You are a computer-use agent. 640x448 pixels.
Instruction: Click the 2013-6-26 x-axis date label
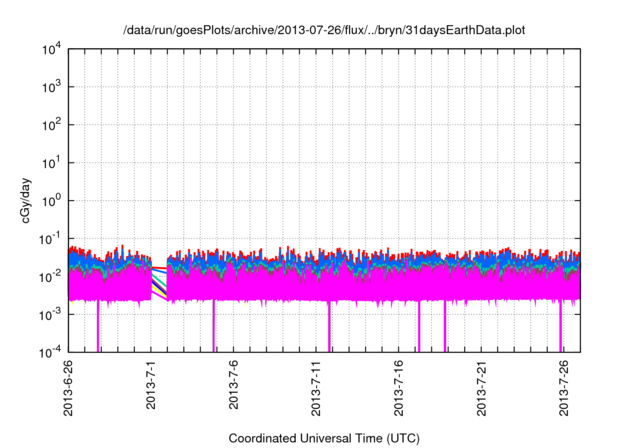(x=68, y=388)
